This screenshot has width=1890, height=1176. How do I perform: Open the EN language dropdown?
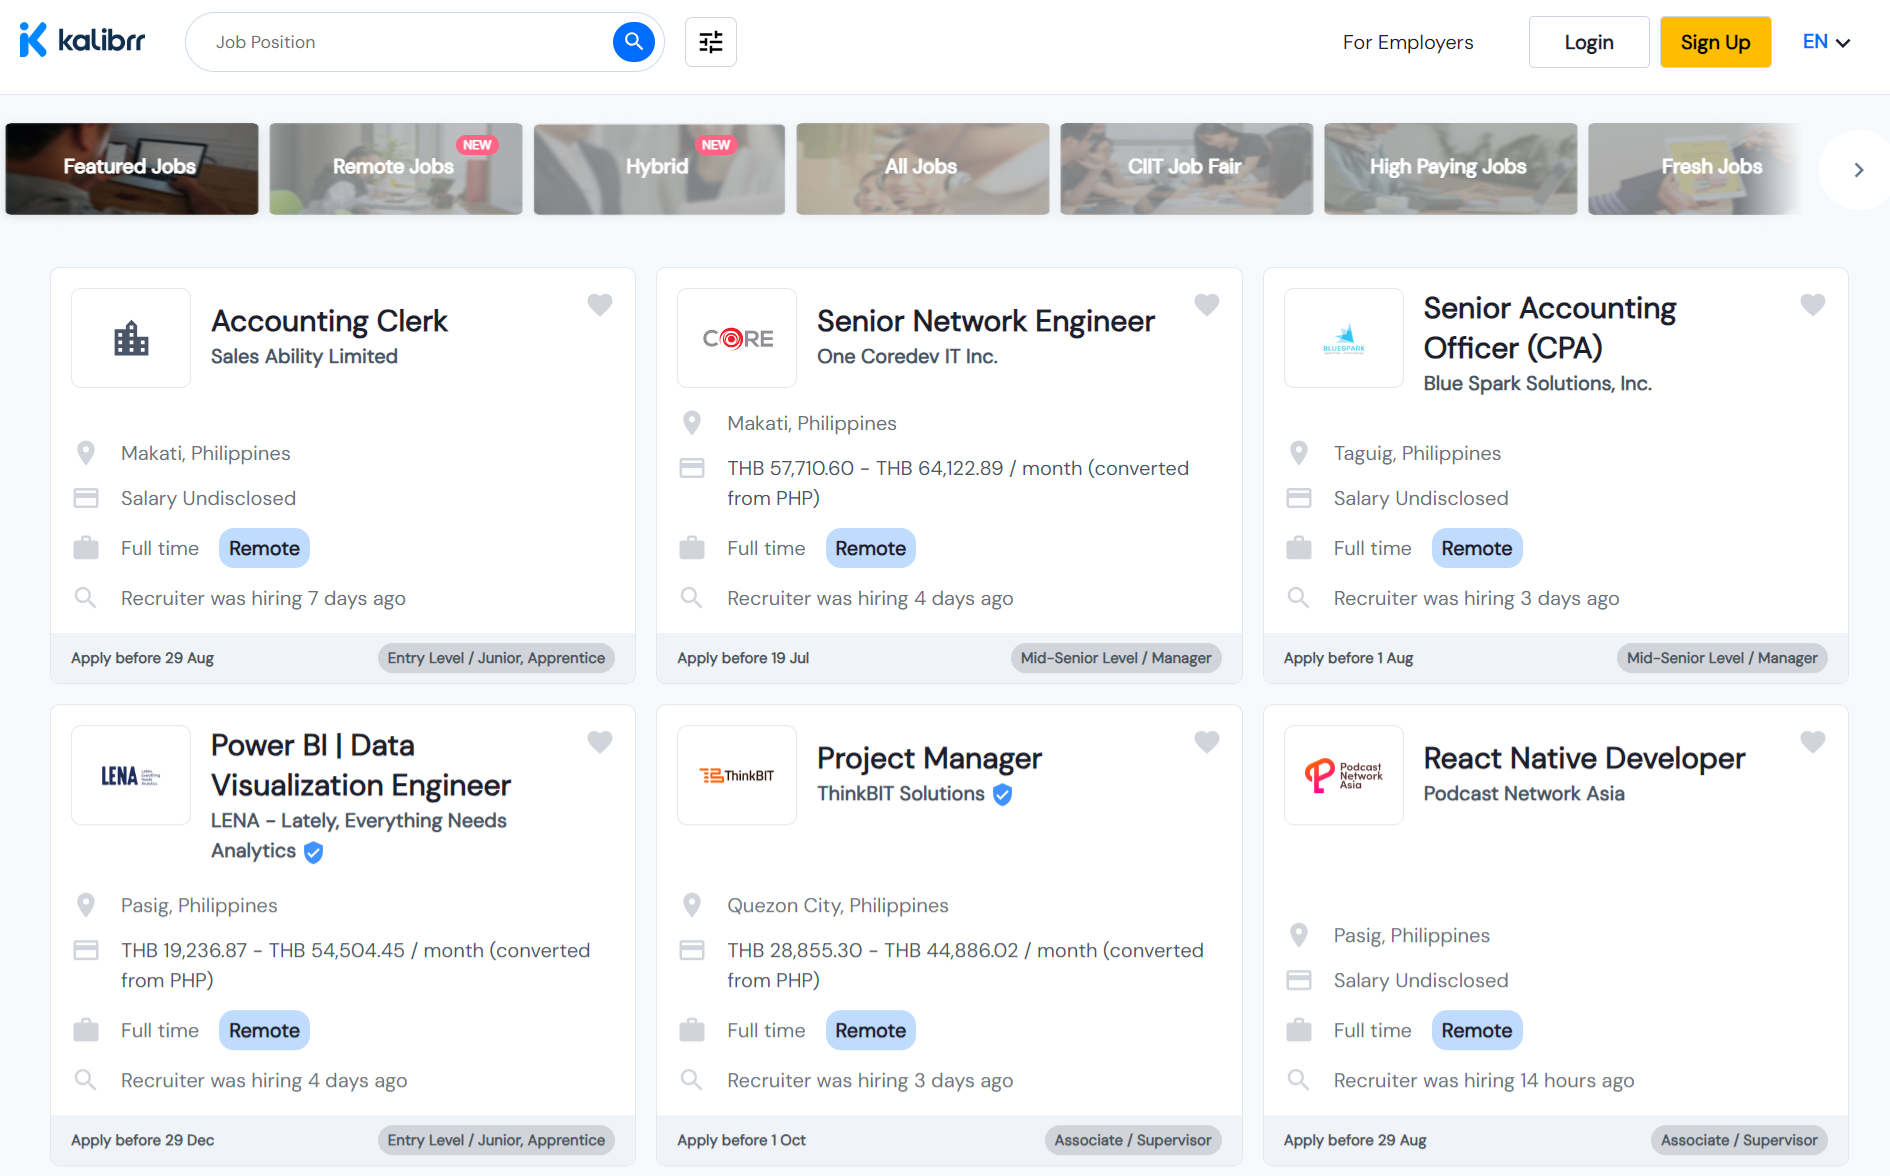pos(1826,42)
